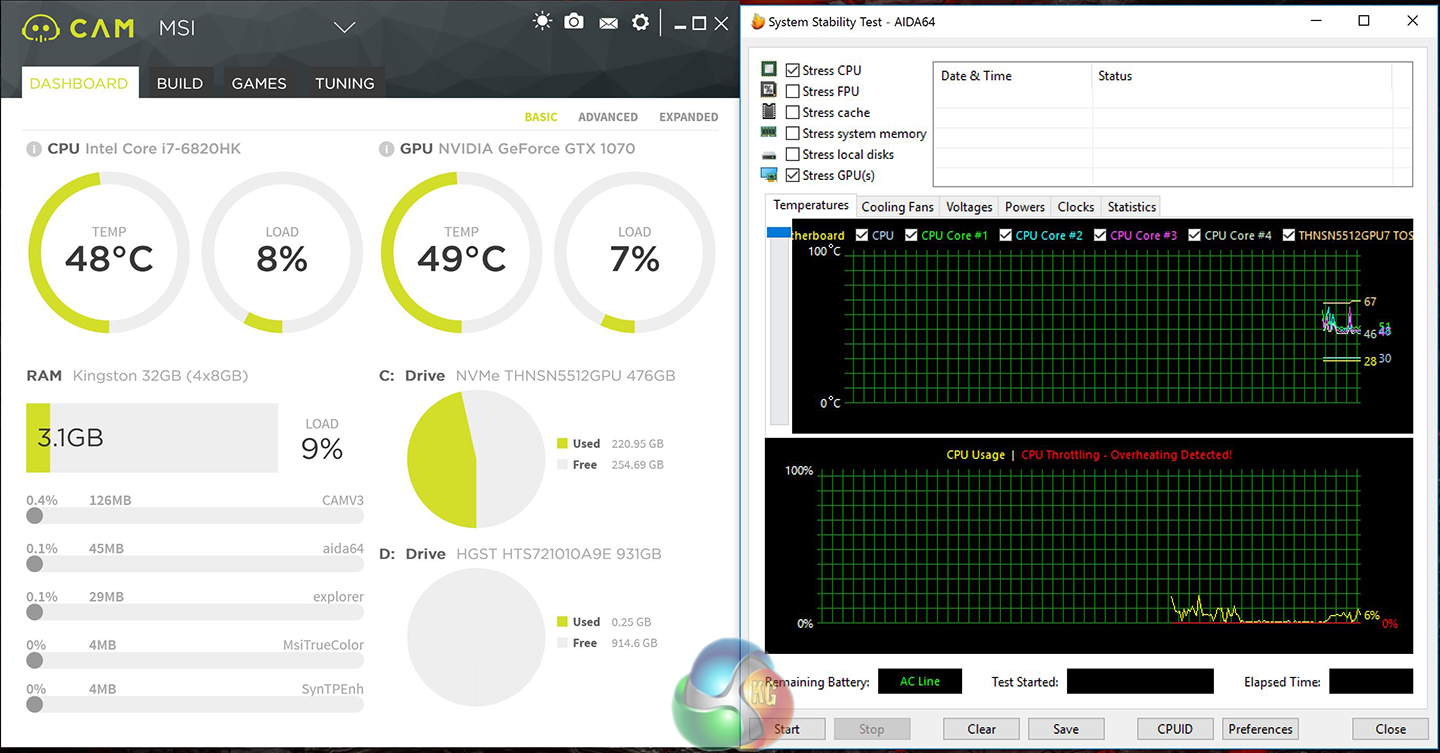
Task: Toggle the CPU Core #4 graph checkbox
Action: coord(1194,235)
